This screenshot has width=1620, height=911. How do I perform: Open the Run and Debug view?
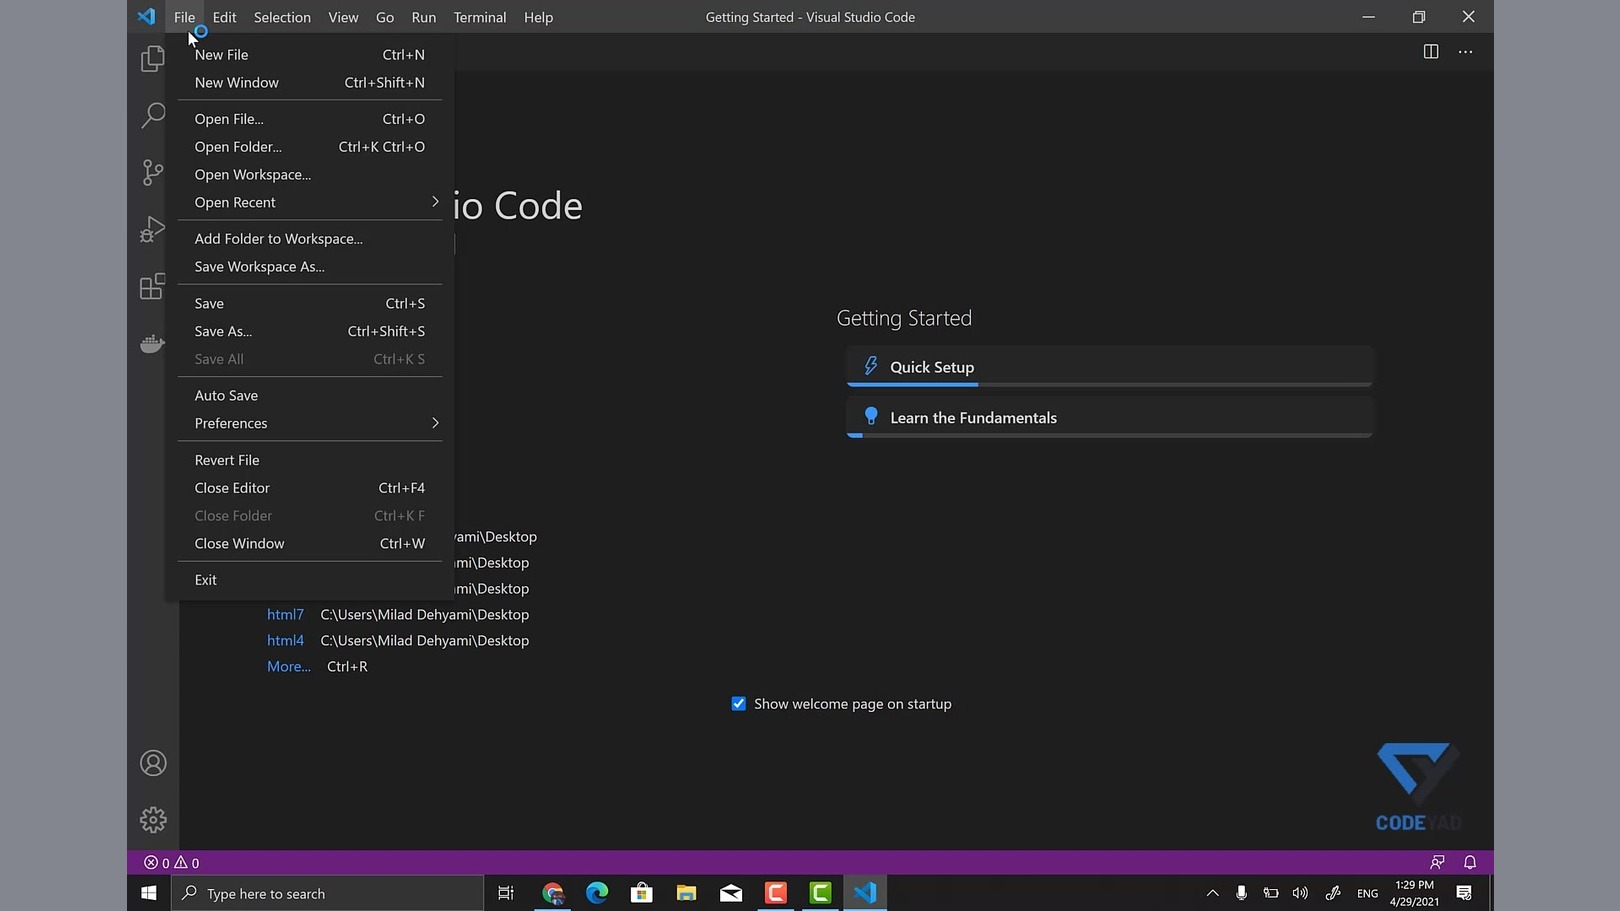(x=153, y=229)
